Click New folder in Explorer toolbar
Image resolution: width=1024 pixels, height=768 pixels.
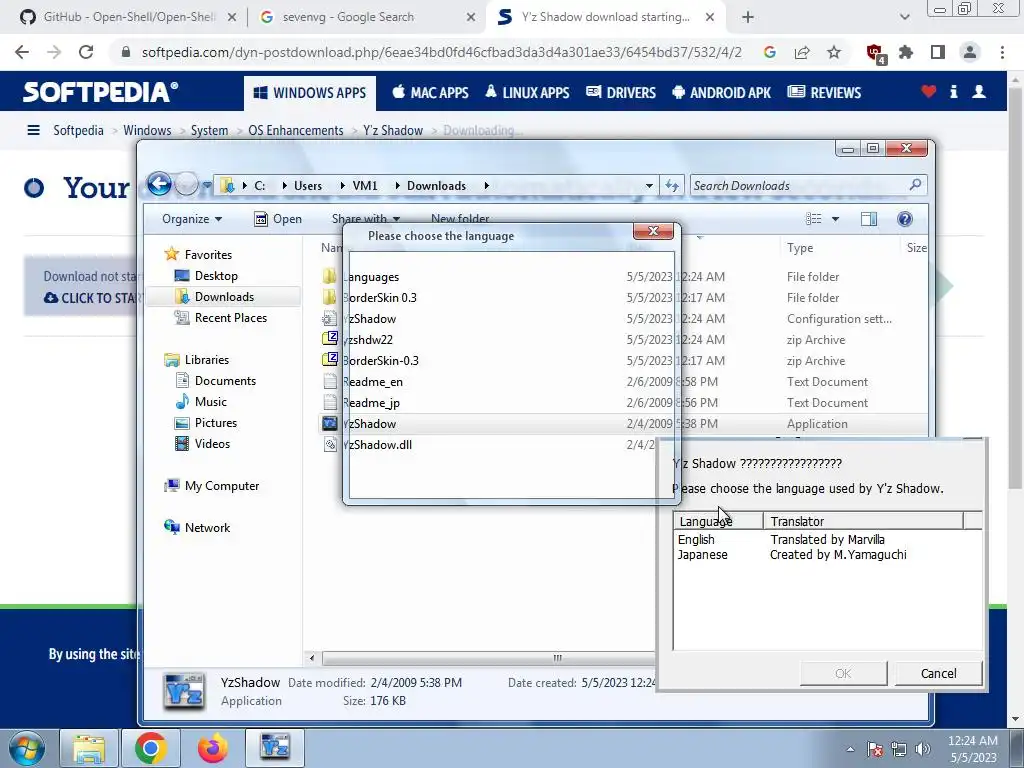pos(460,219)
